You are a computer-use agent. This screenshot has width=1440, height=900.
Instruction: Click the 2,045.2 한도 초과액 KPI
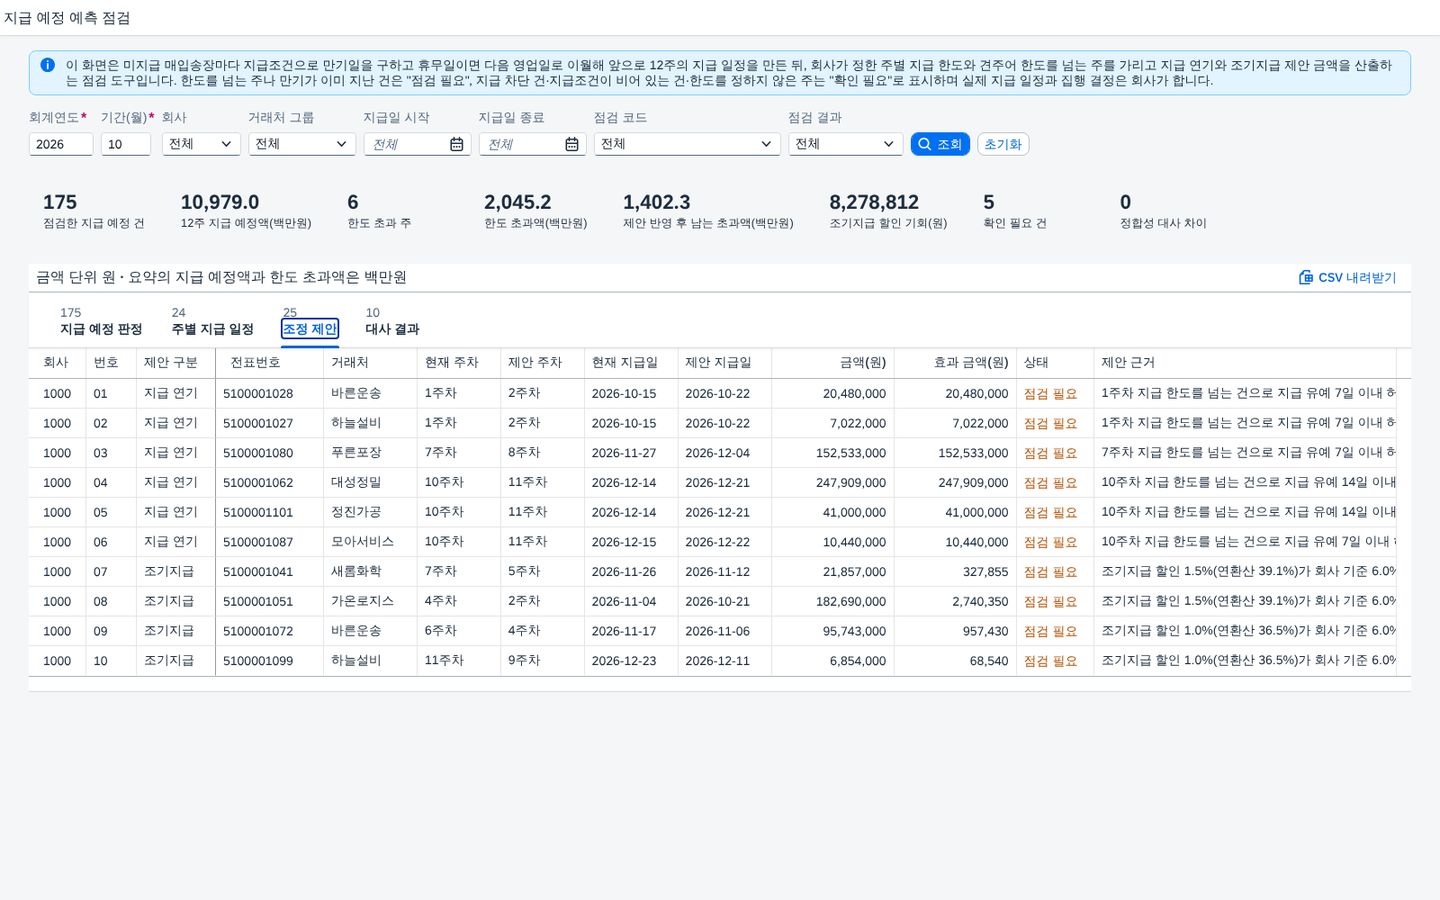[x=535, y=211]
